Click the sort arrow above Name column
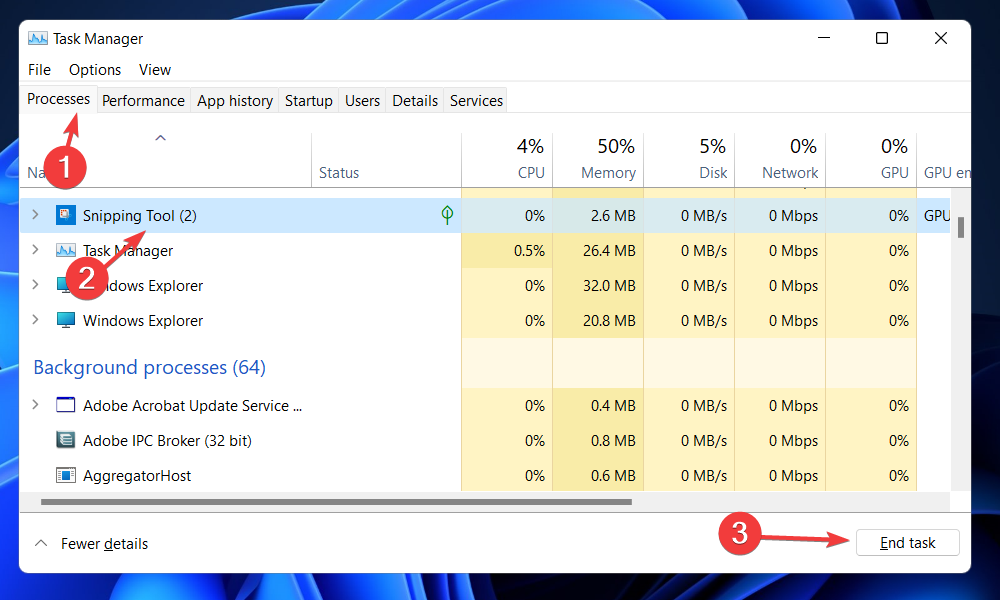The height and width of the screenshot is (600, 1000). point(161,138)
